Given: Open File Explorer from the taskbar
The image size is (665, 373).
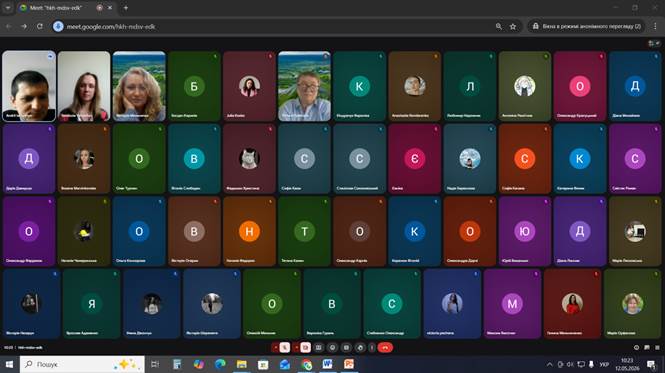Looking at the screenshot, I should [242, 364].
